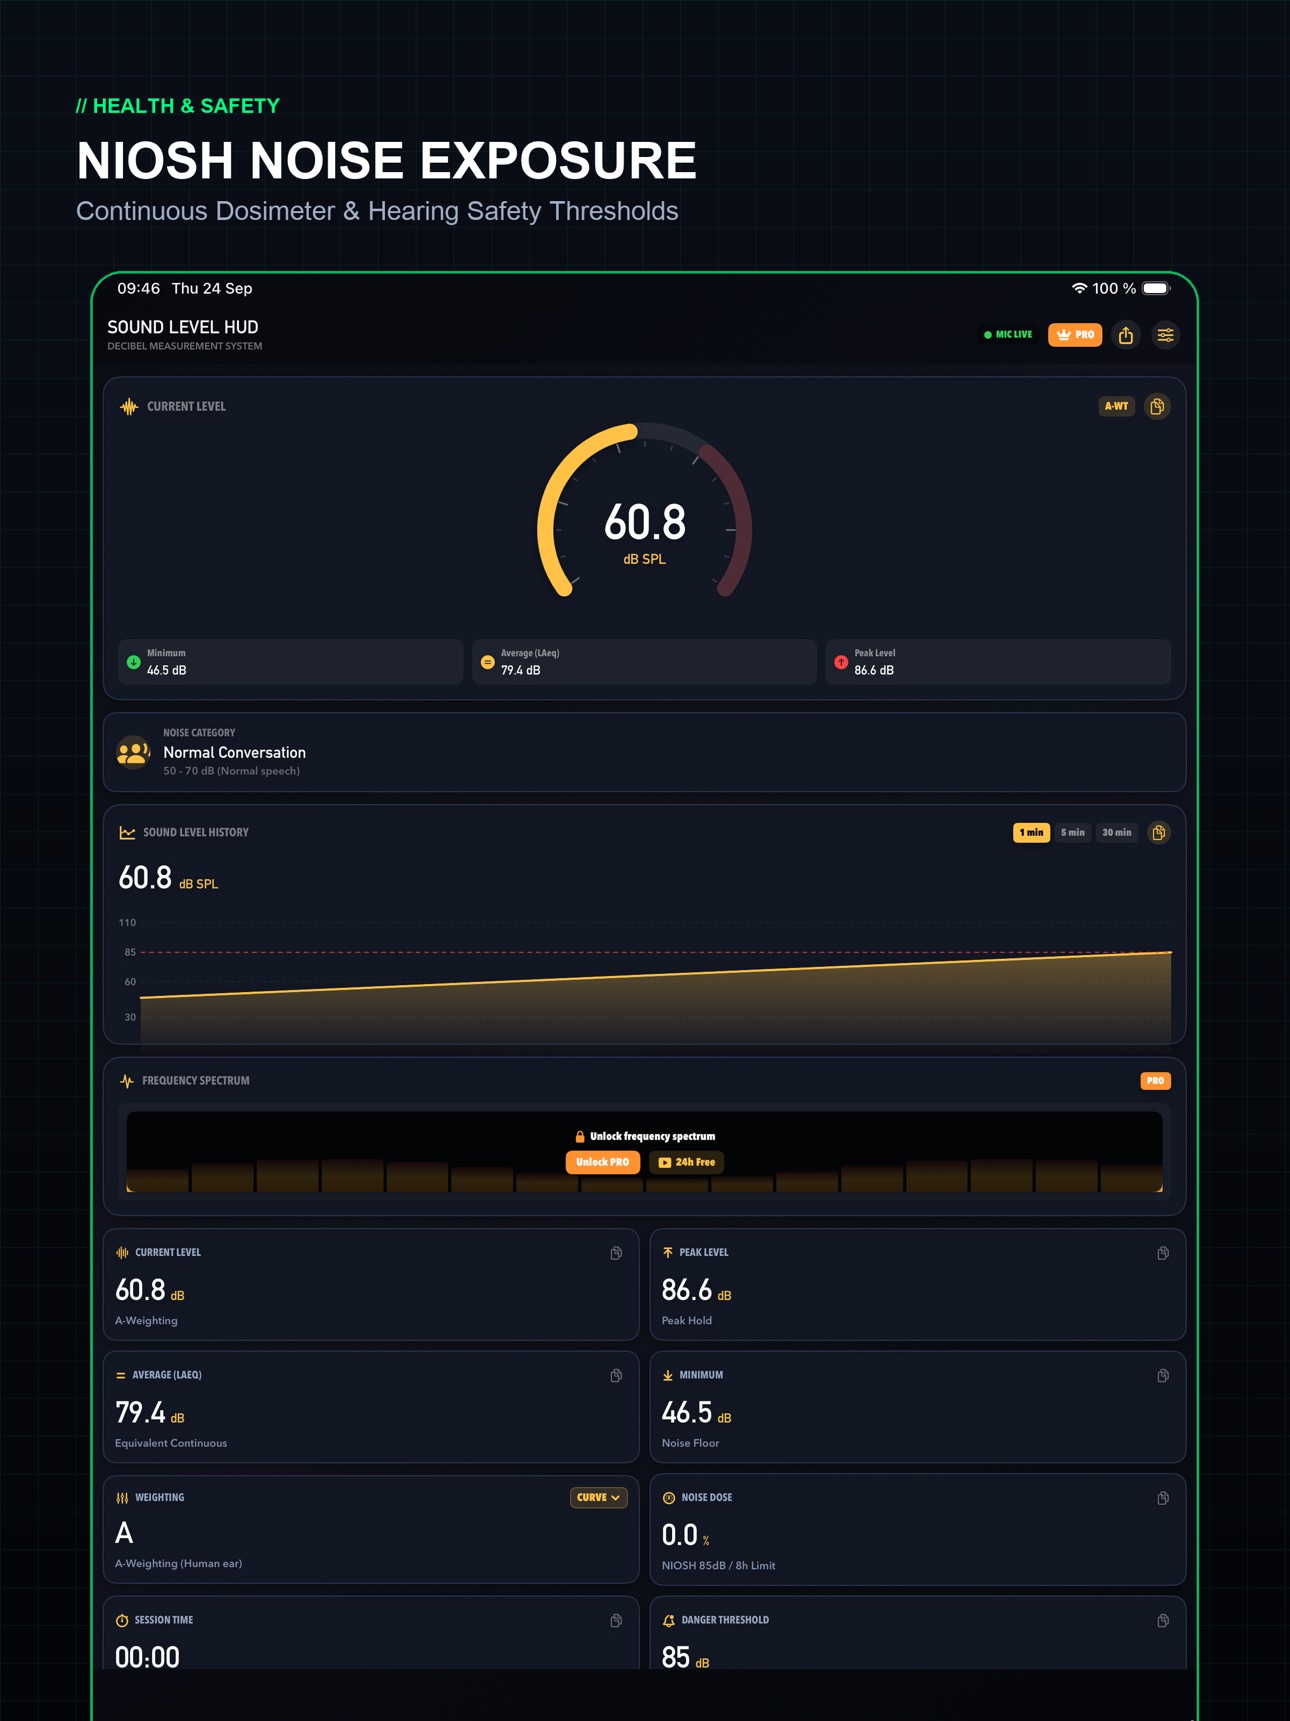Click the Frequency Spectrum pulse icon
The height and width of the screenshot is (1721, 1290).
(x=127, y=1081)
